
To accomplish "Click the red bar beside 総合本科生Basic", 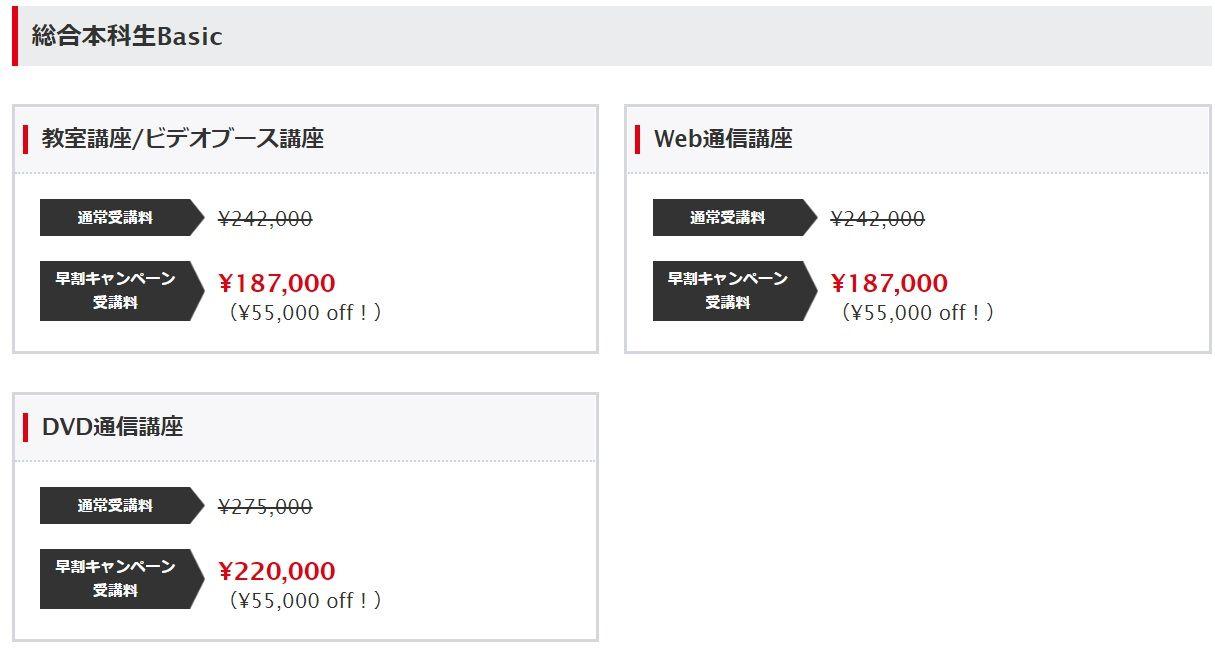I will pyautogui.click(x=15, y=36).
